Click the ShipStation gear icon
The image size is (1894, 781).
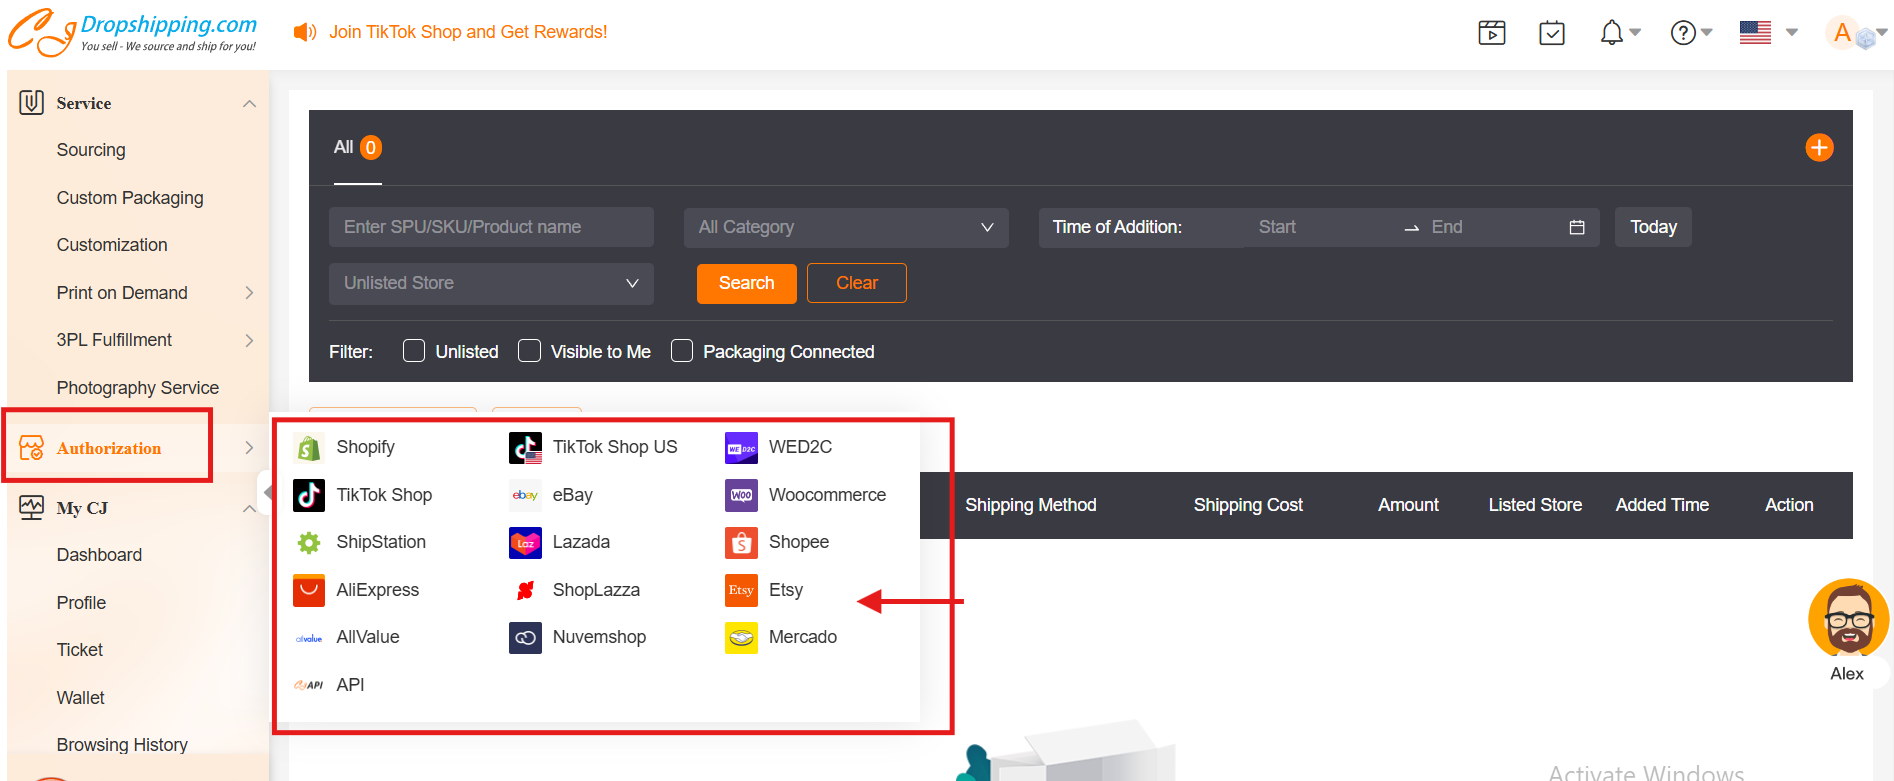pos(309,542)
